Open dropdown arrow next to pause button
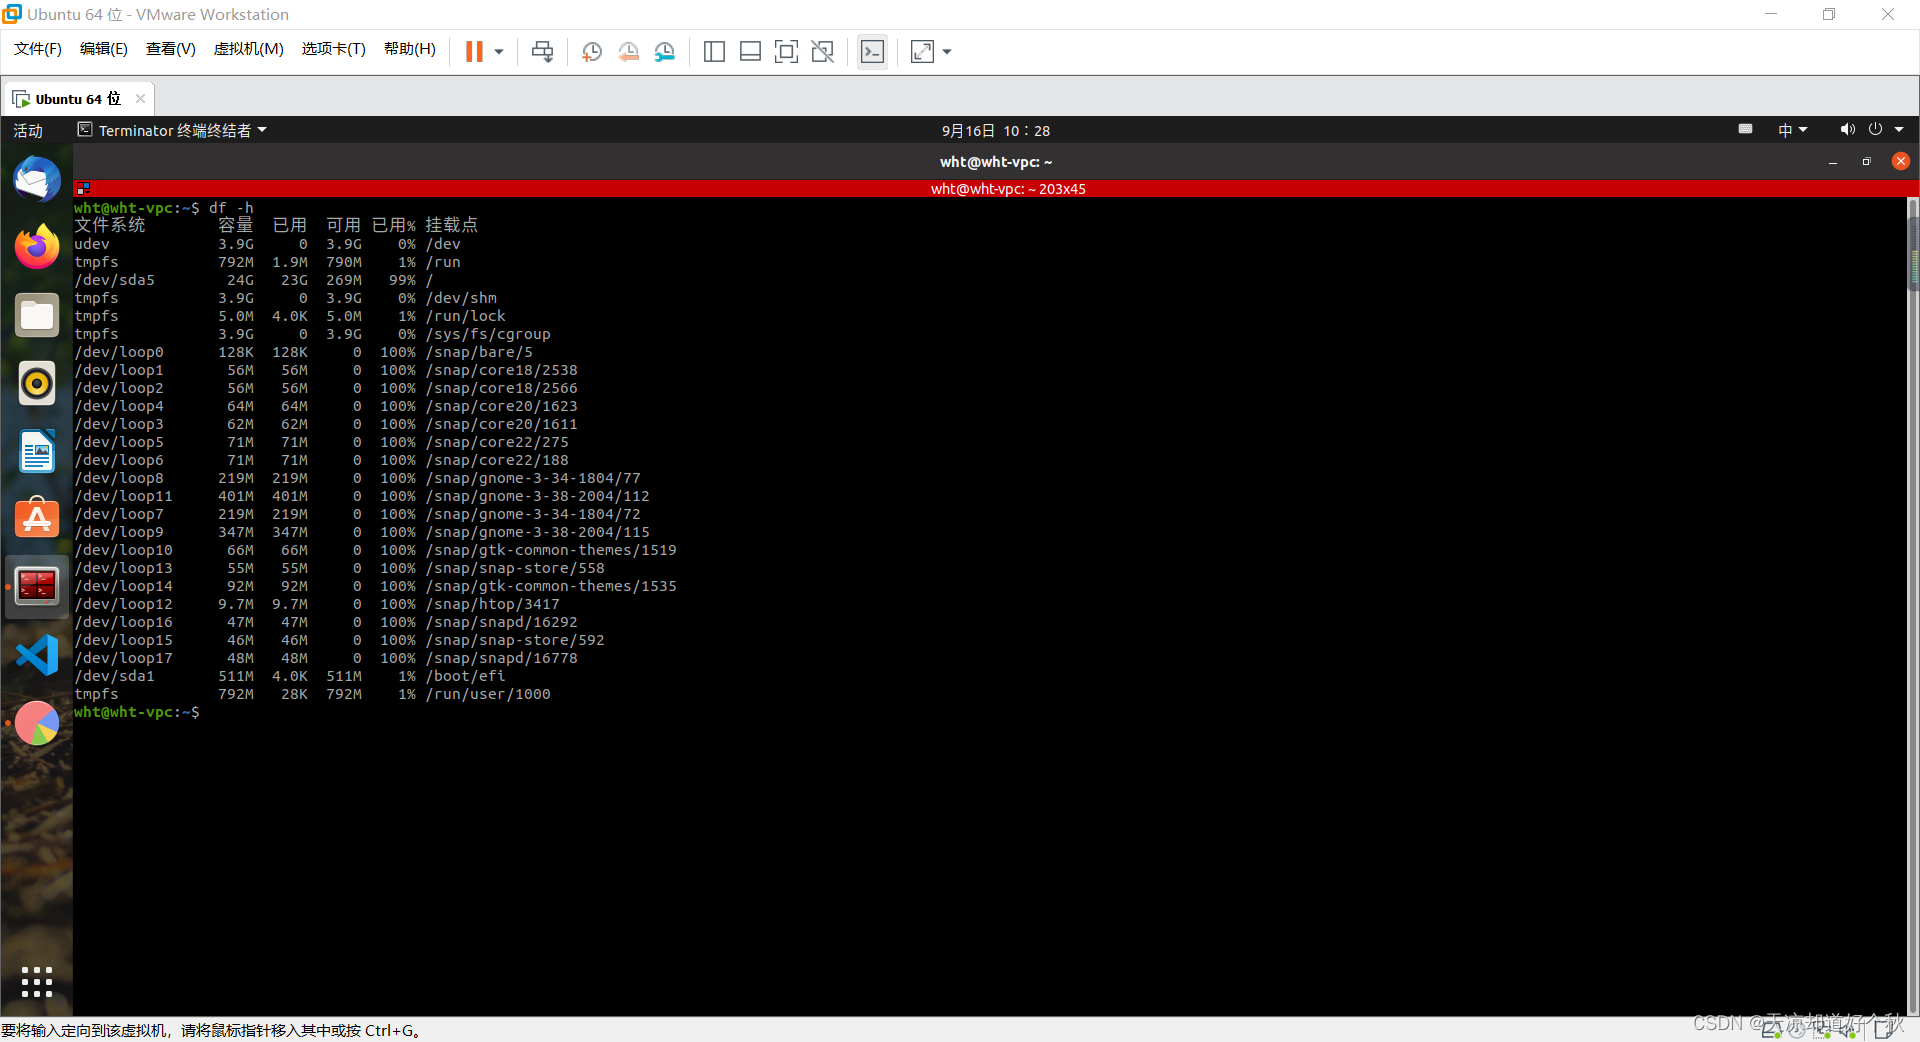Viewport: 1920px width, 1042px height. (x=498, y=52)
